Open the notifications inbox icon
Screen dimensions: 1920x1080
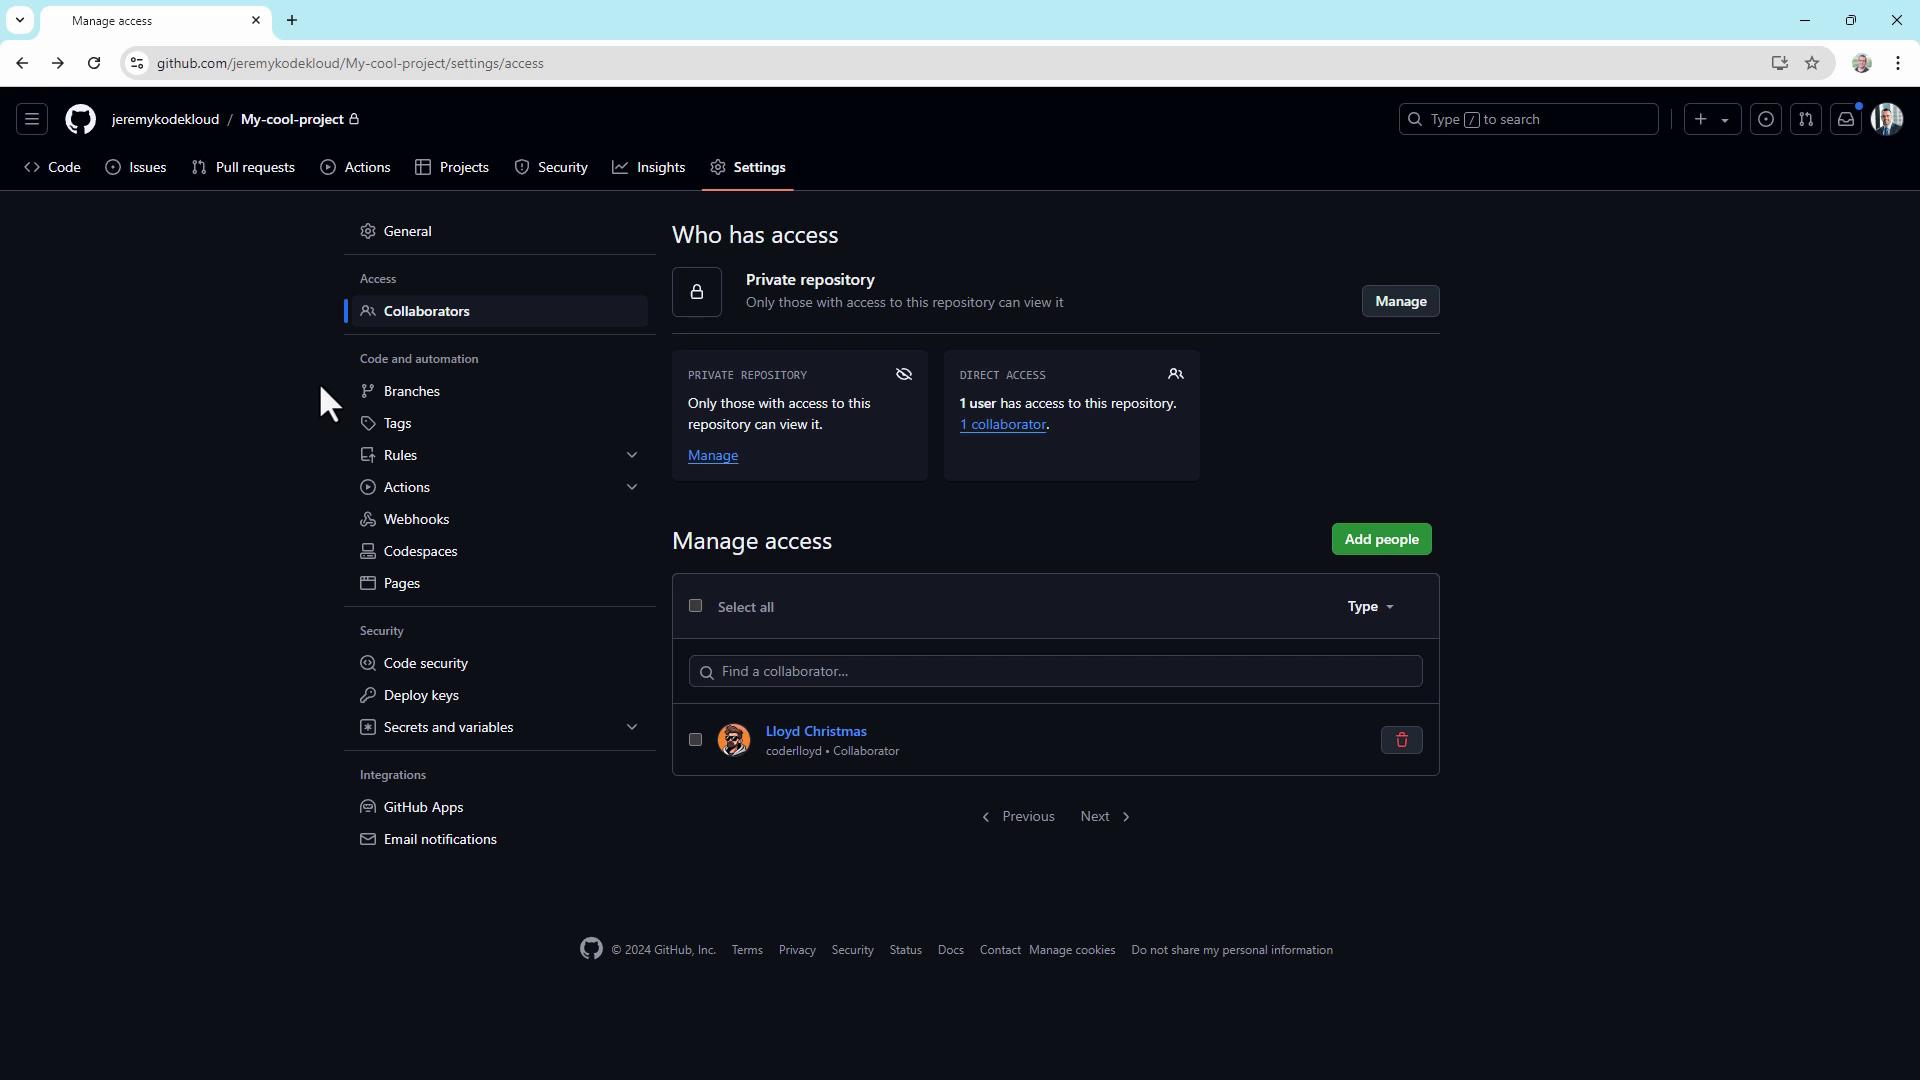(x=1846, y=119)
